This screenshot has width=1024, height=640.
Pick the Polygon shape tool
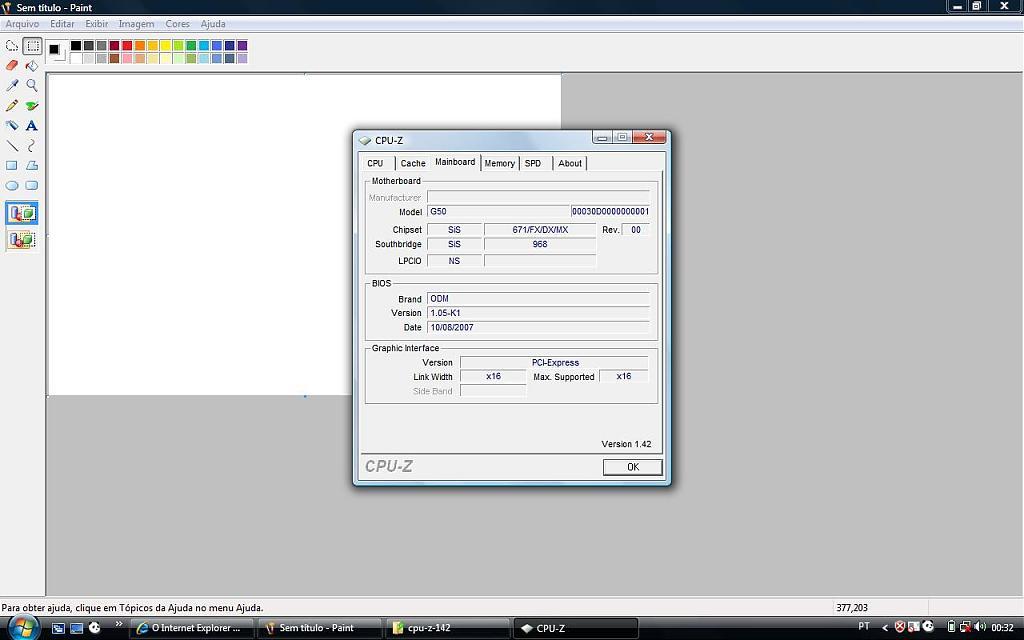pos(32,166)
